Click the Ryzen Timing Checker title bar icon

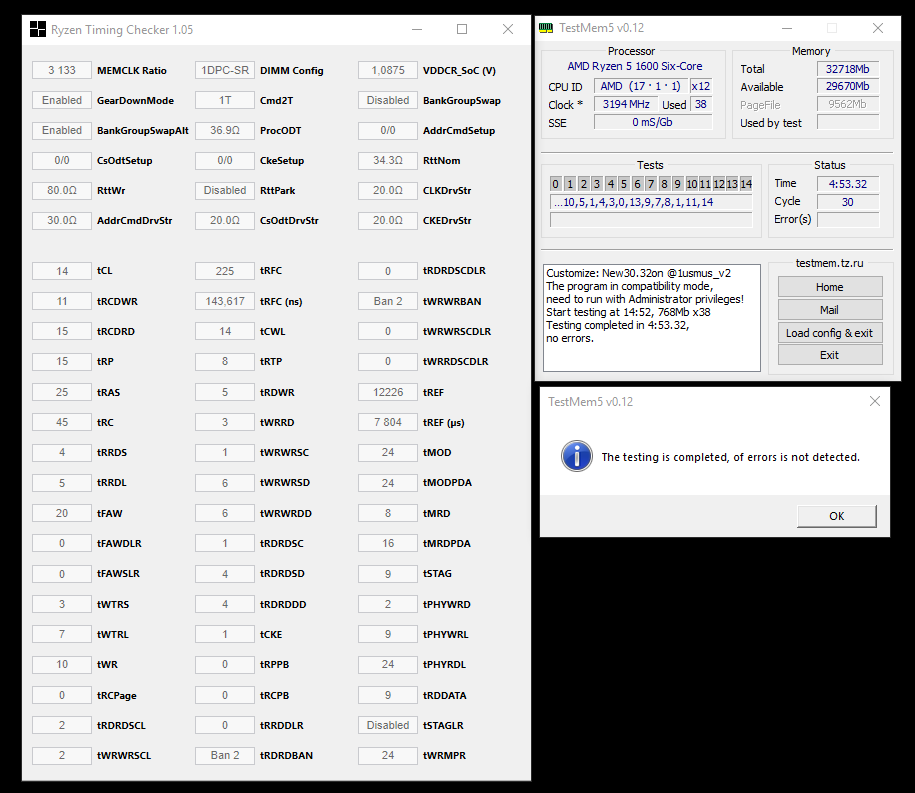tap(38, 29)
